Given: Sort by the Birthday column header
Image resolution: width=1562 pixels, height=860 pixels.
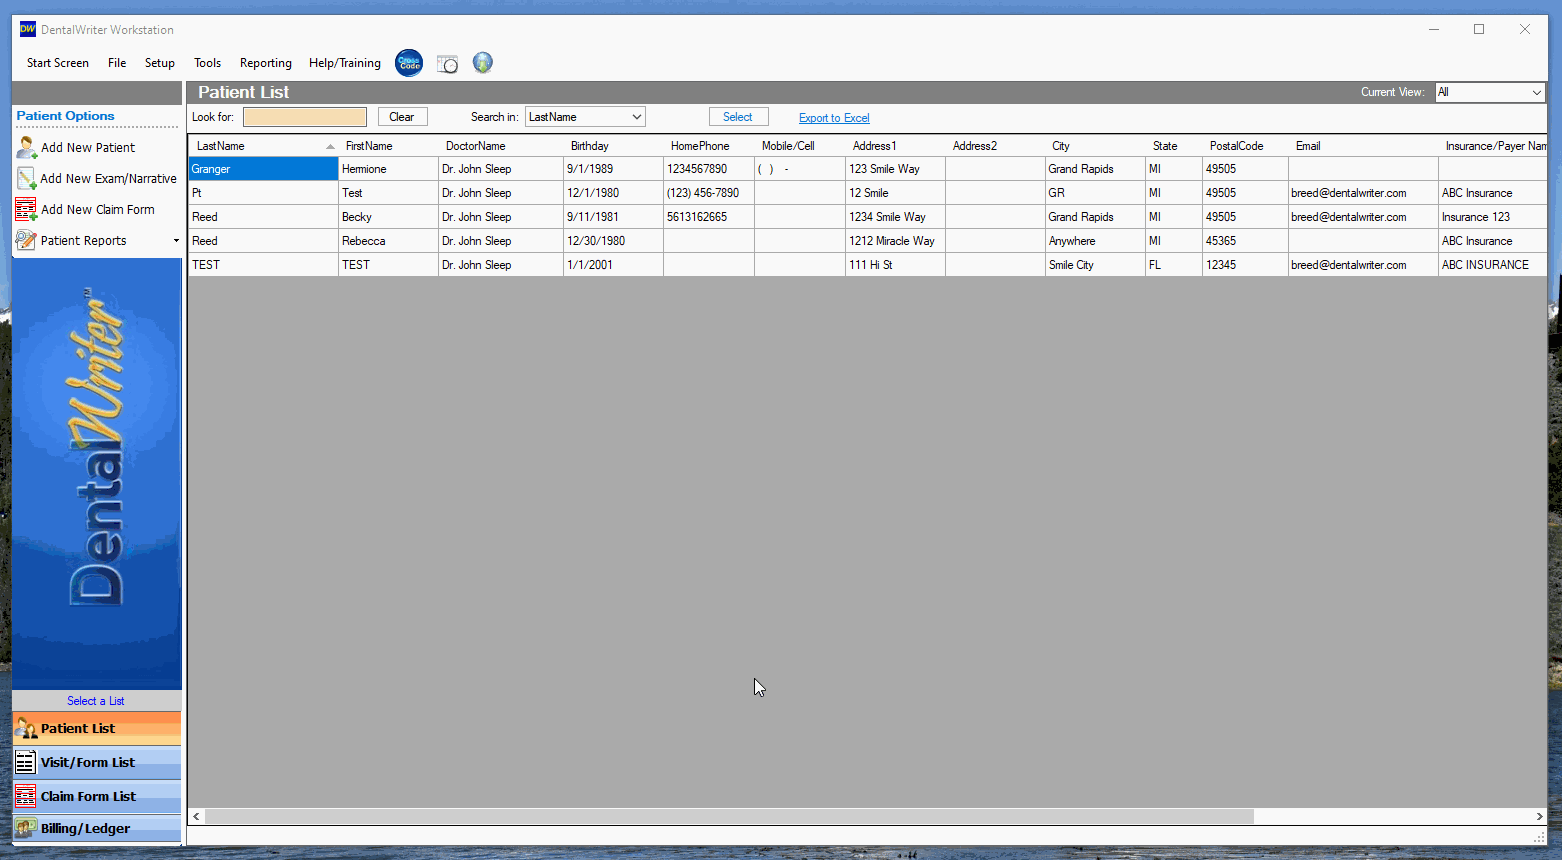Looking at the screenshot, I should tap(613, 146).
